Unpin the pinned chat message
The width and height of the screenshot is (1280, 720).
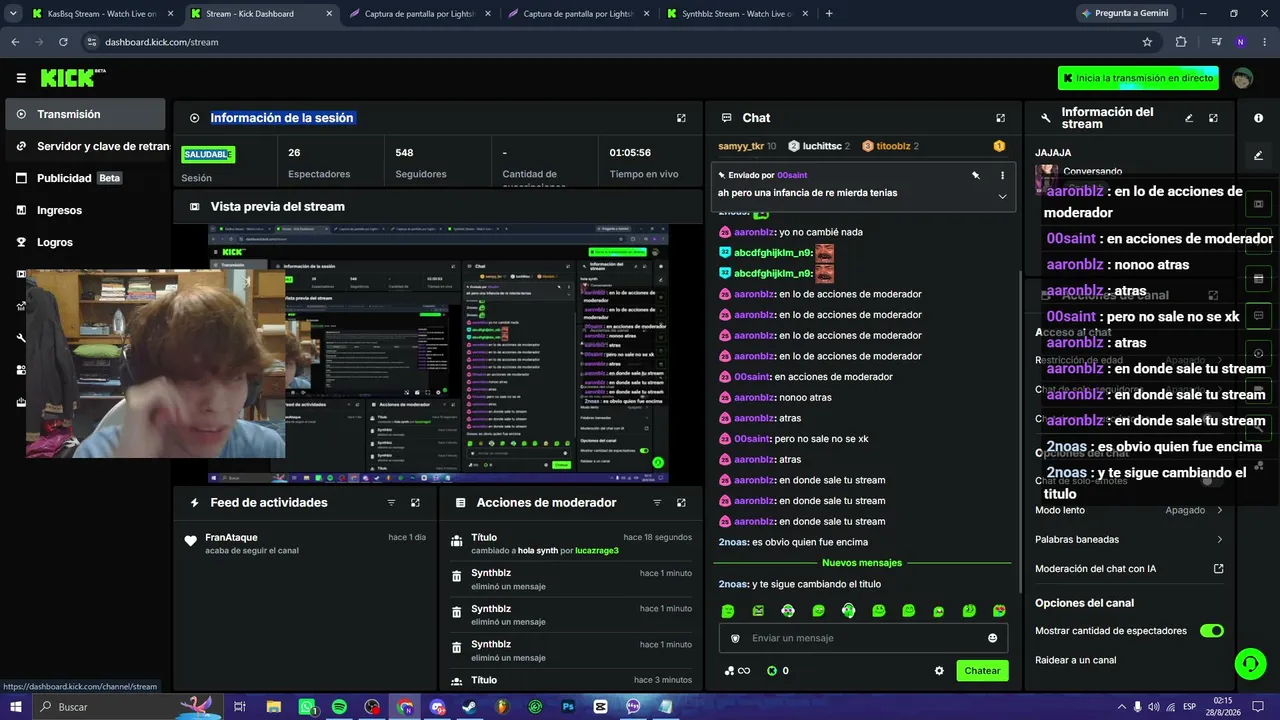(975, 175)
